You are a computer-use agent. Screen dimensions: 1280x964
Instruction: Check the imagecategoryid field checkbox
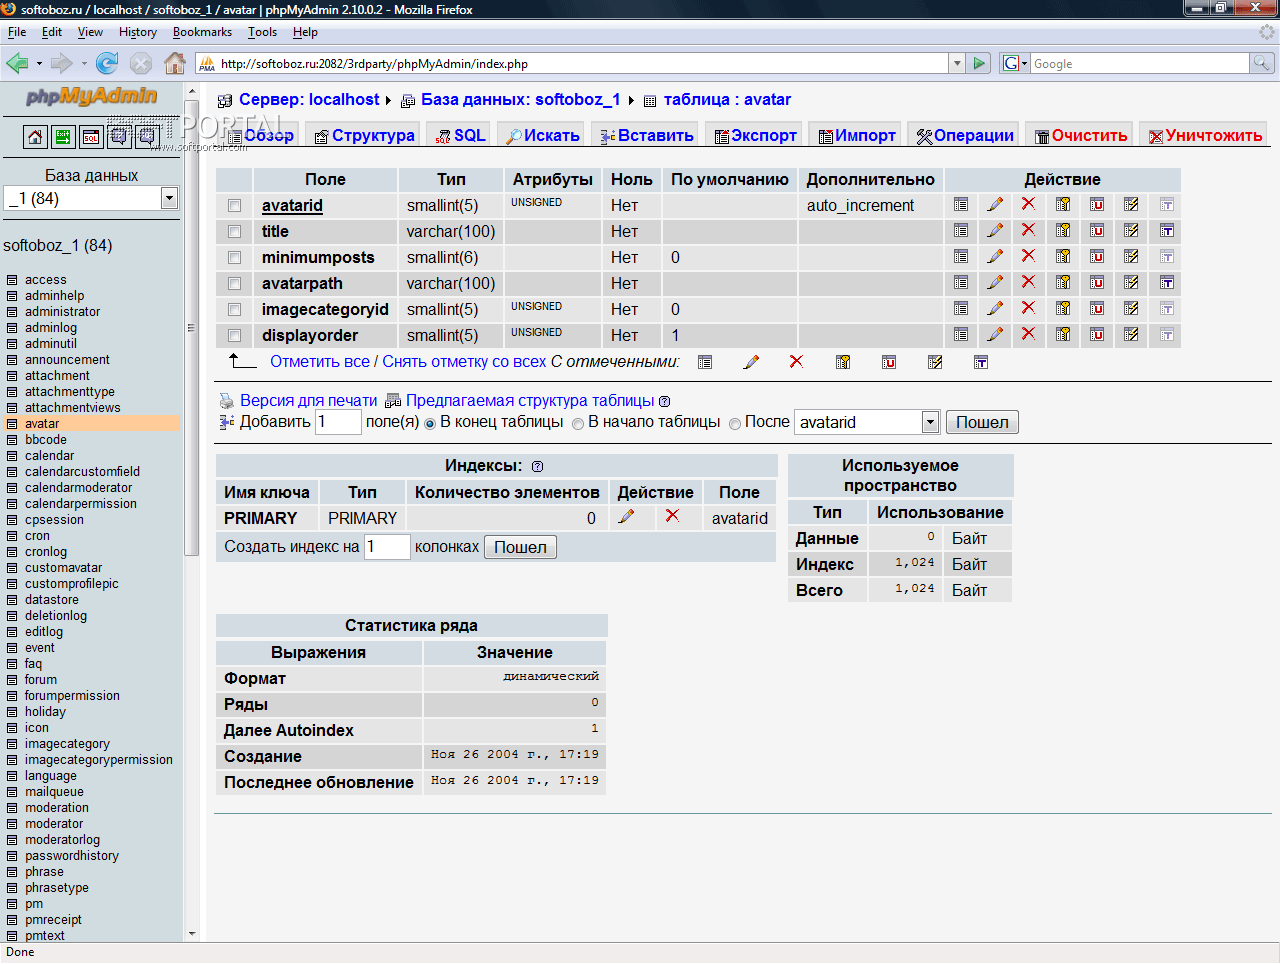pos(234,309)
